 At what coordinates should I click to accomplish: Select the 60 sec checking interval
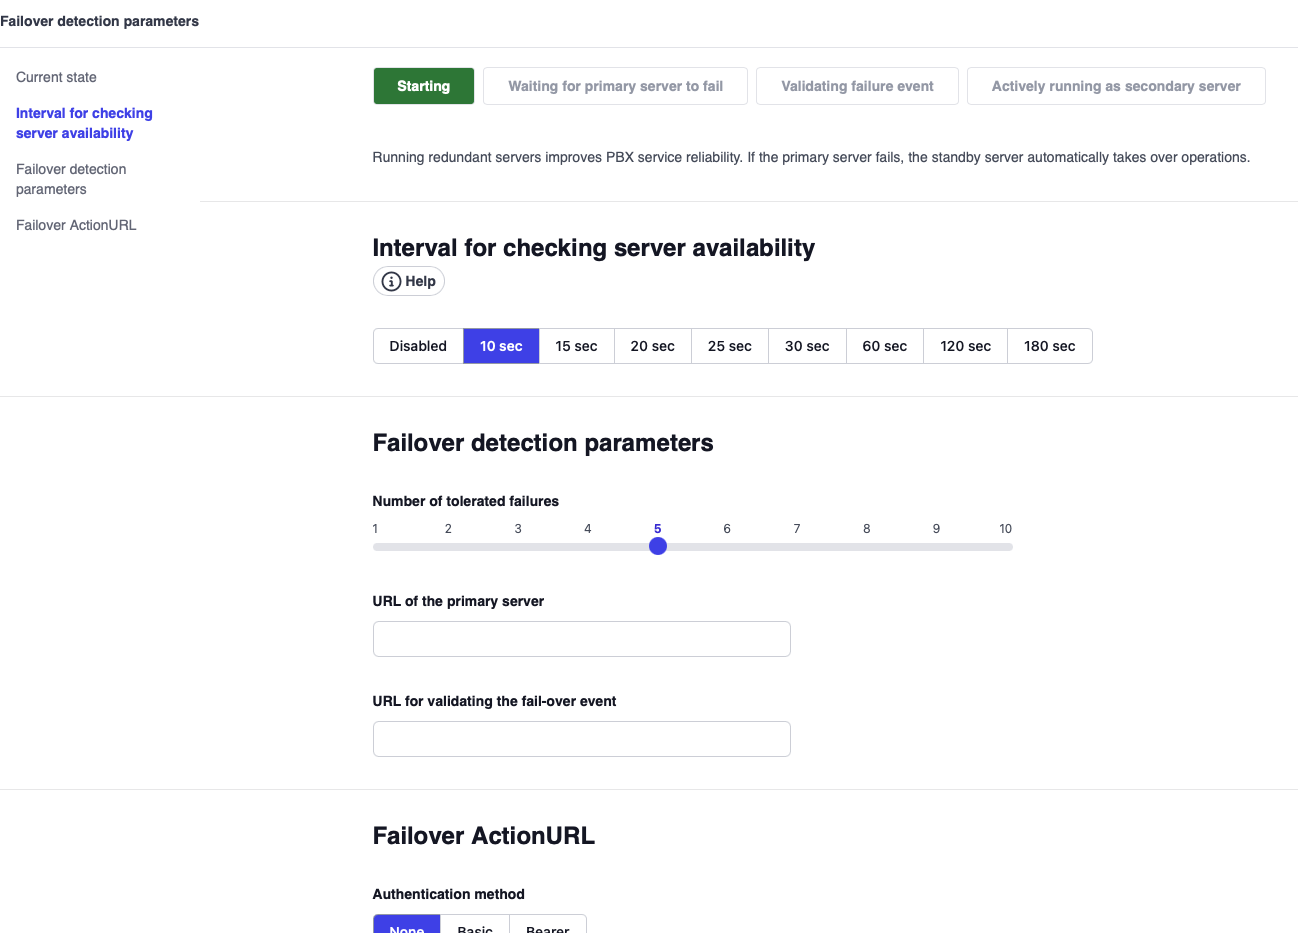884,345
